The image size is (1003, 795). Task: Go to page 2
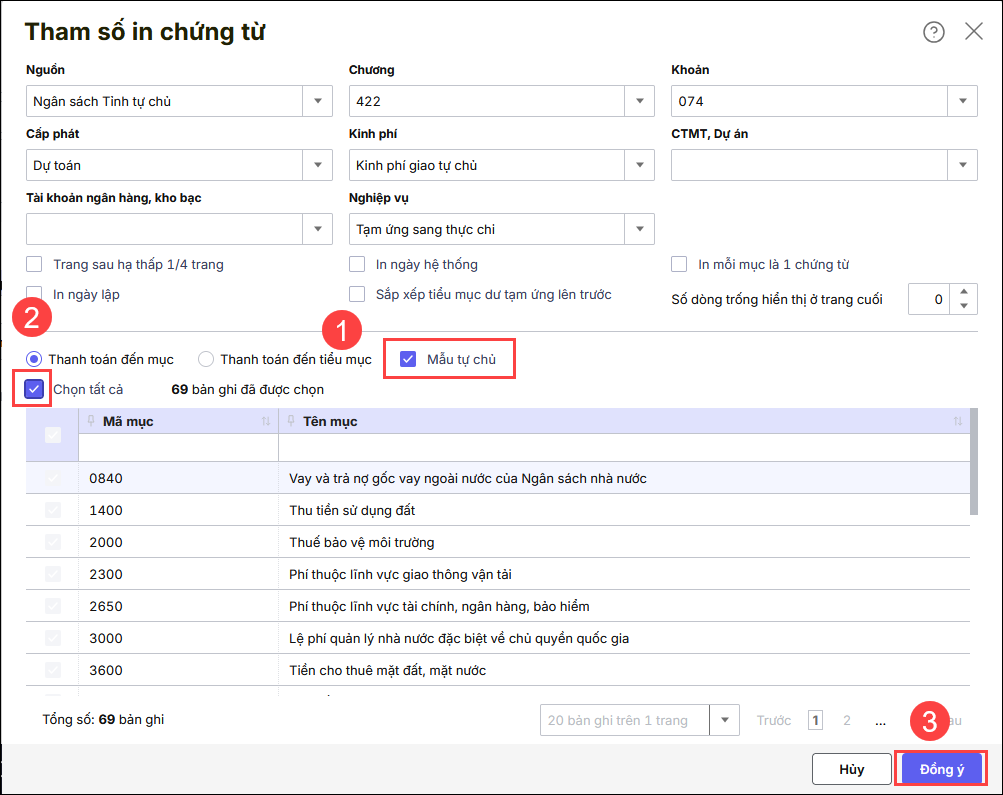[x=846, y=720]
